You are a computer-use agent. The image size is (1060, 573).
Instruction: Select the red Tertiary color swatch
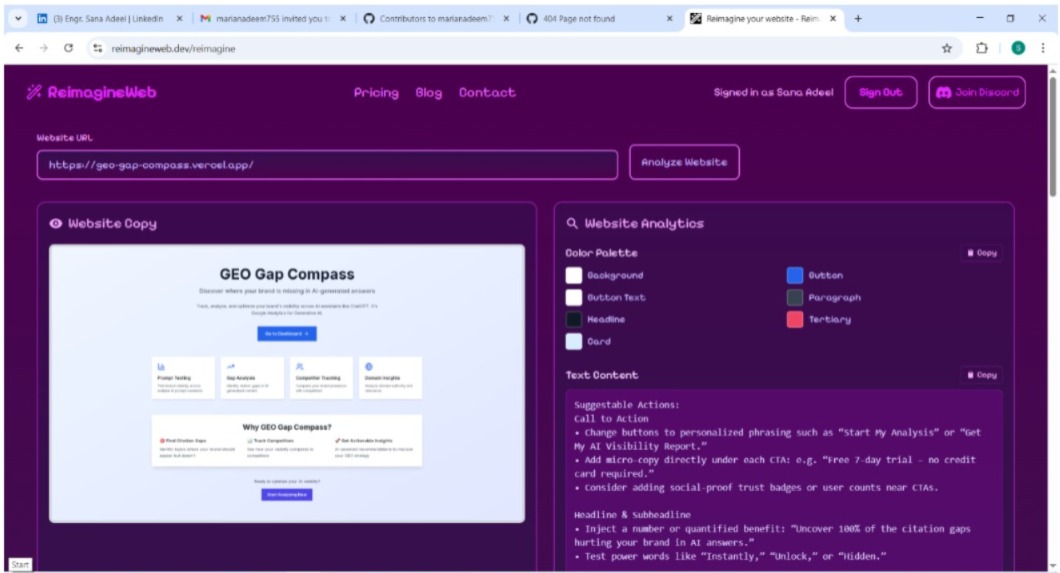(795, 319)
